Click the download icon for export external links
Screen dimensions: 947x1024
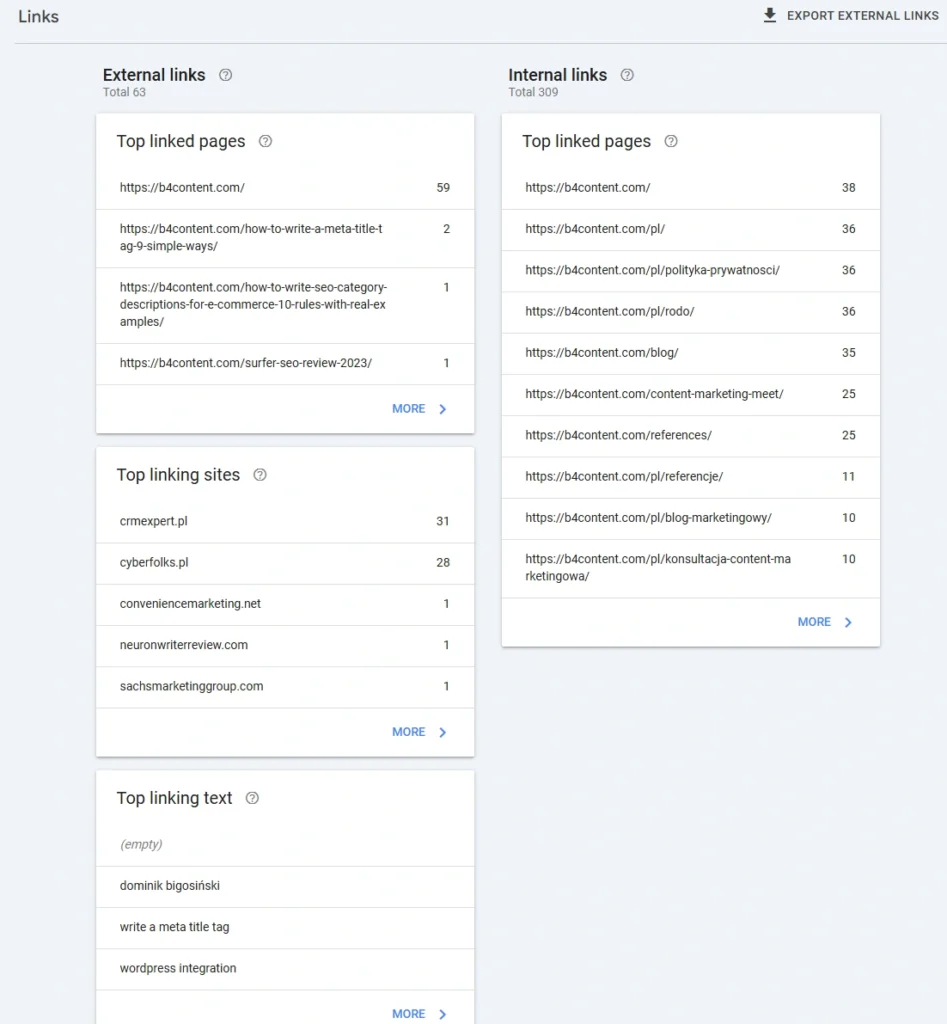770,16
